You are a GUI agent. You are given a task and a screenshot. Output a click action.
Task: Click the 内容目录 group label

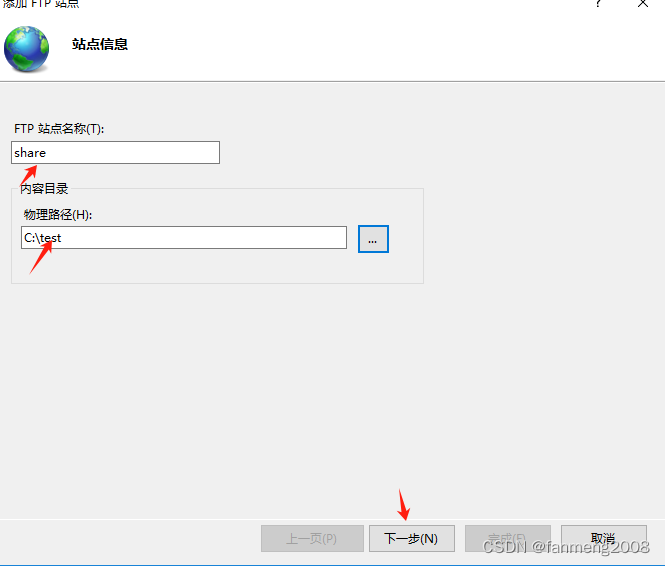(x=44, y=189)
